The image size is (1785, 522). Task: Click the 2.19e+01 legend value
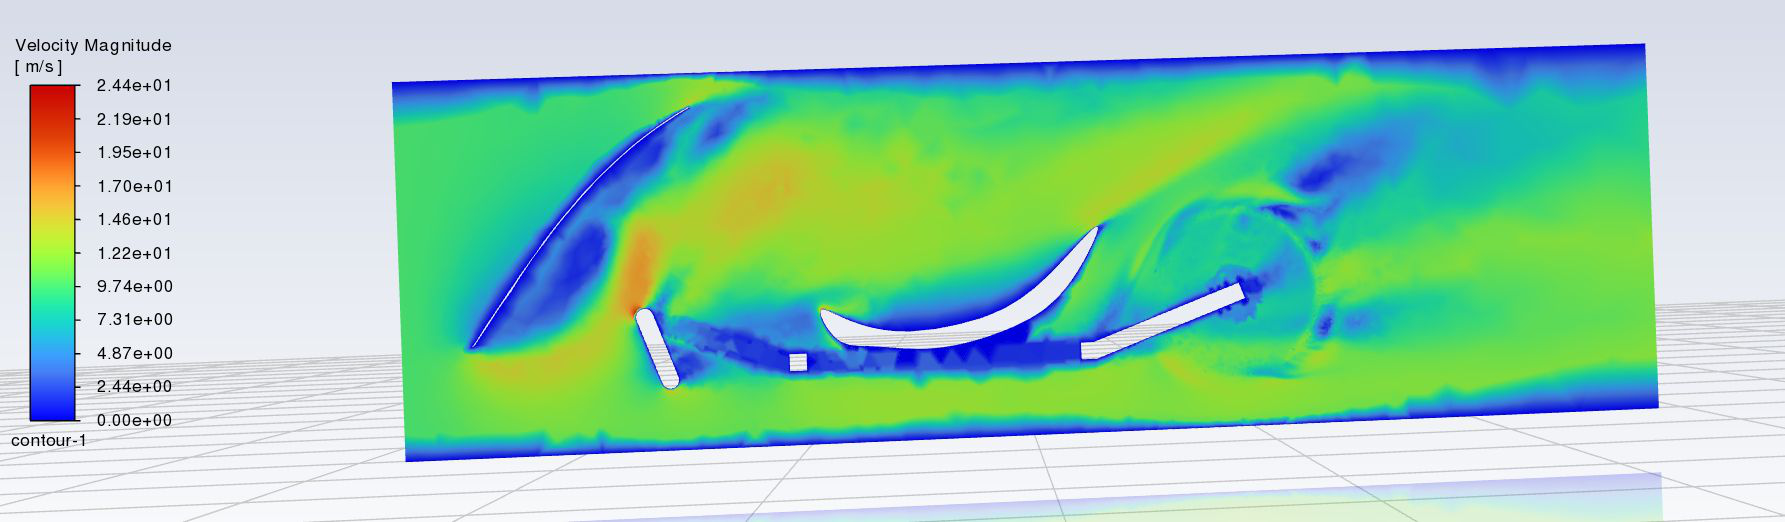click(134, 119)
